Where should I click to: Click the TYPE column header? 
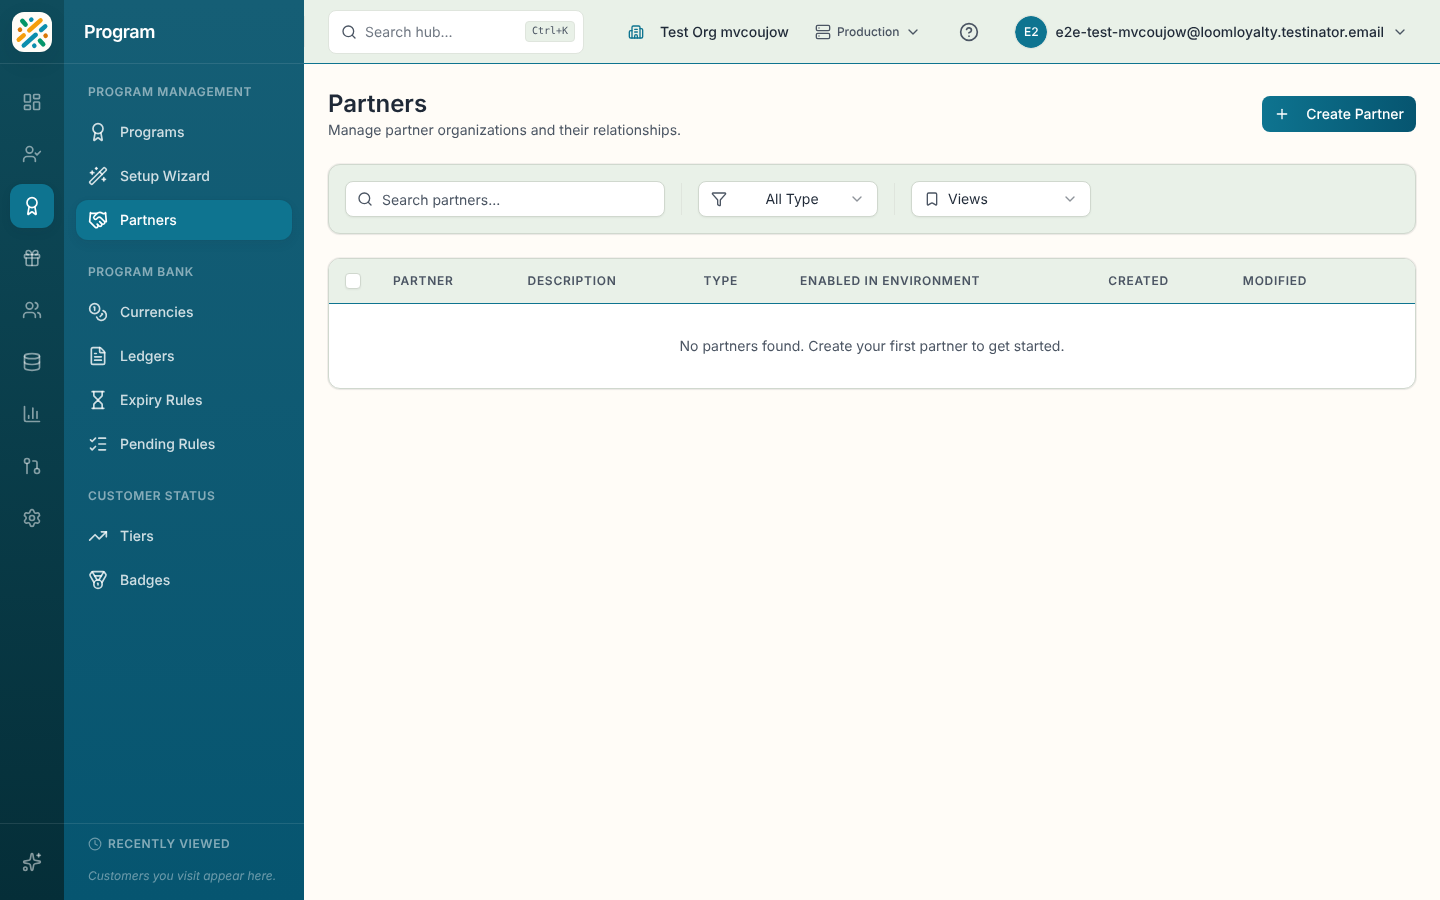point(721,281)
